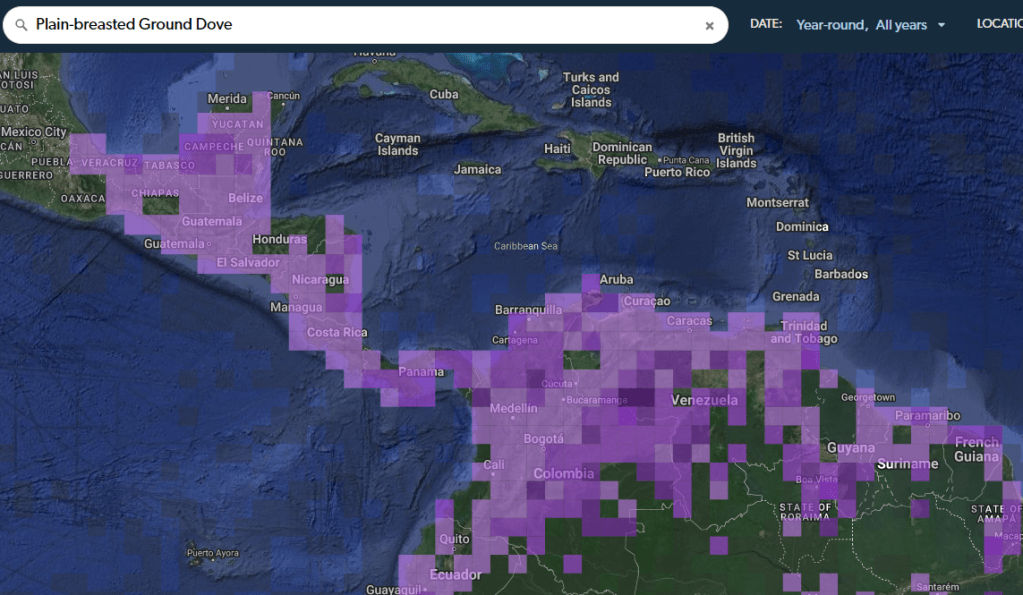
Task: Click the Costa Rica map label
Action: pyautogui.click(x=336, y=332)
